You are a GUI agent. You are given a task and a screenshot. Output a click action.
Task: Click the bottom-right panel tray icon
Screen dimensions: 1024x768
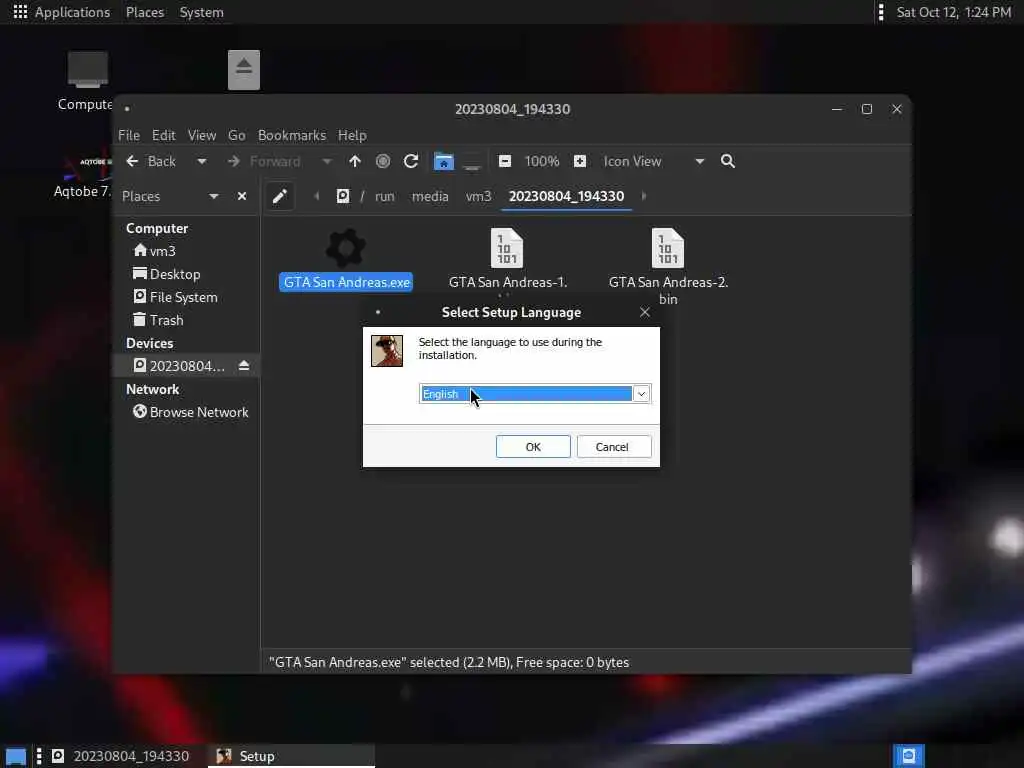click(x=908, y=756)
